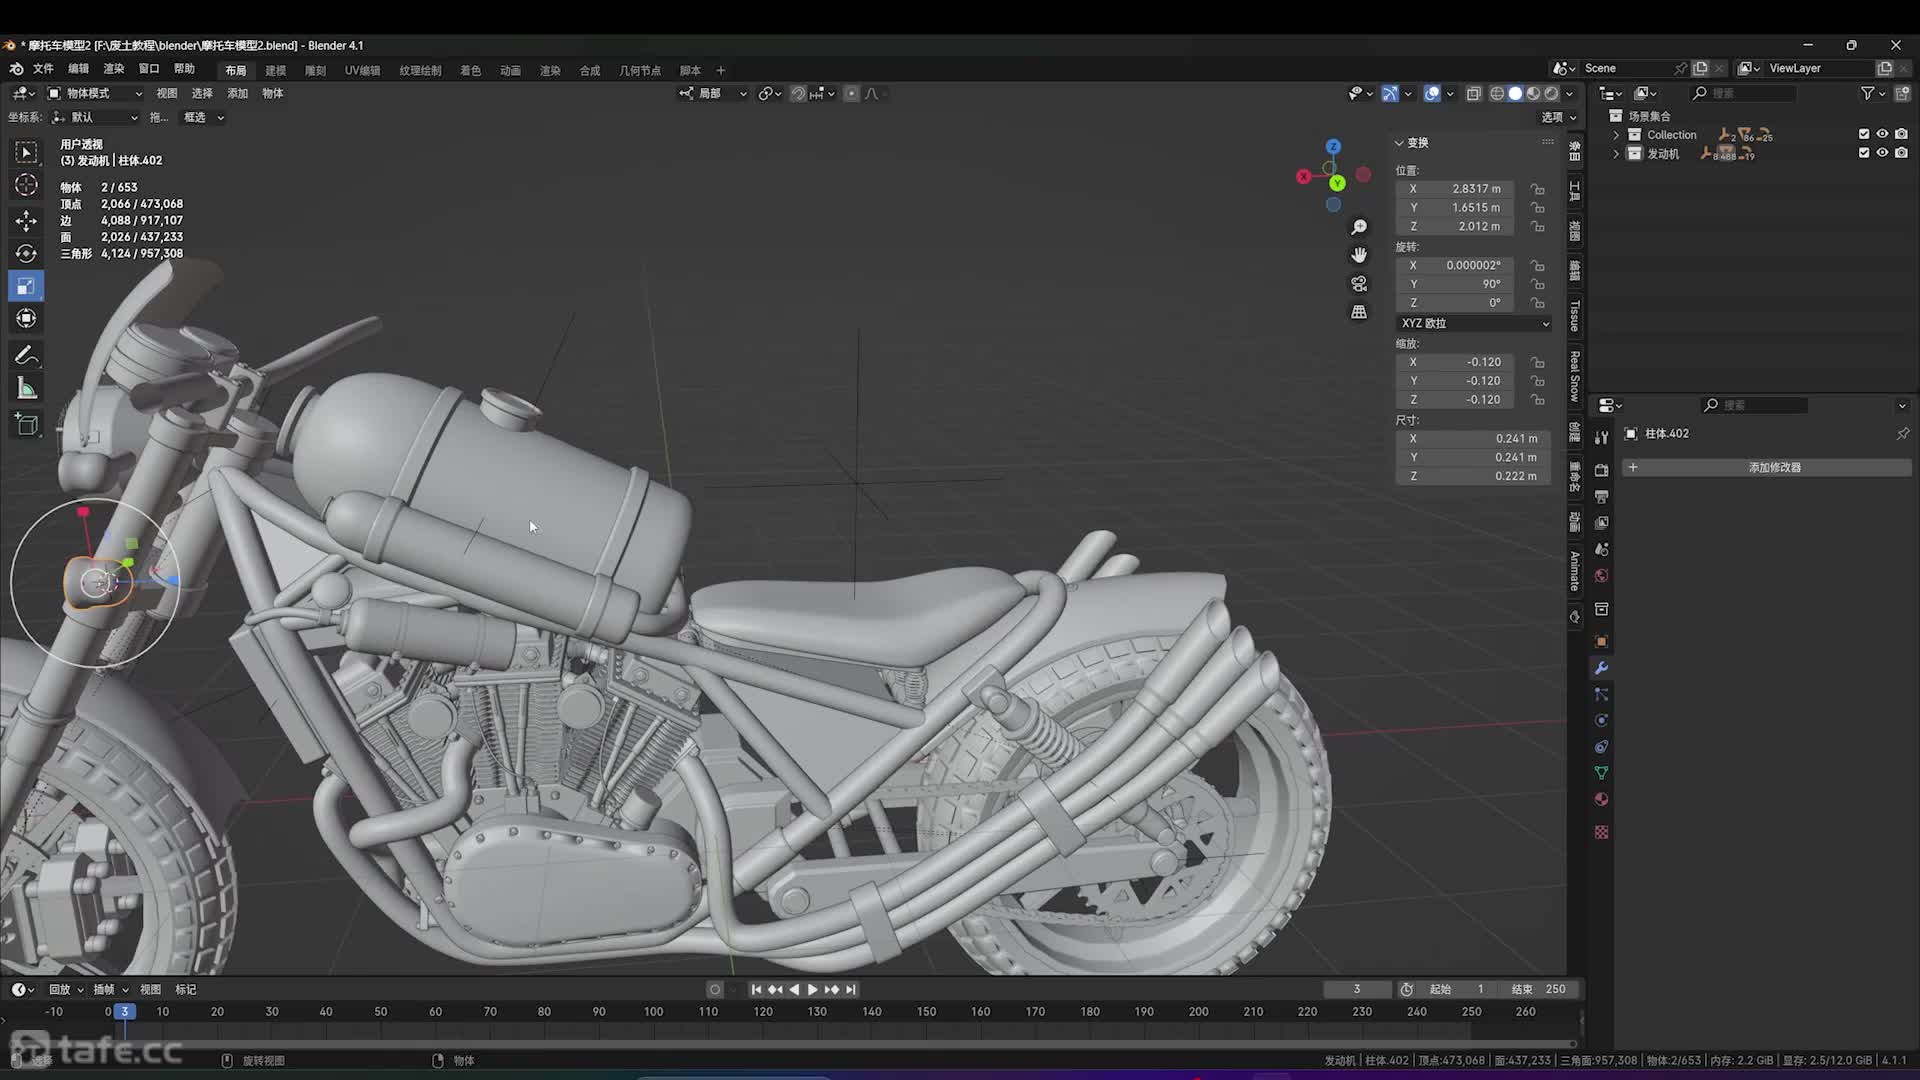The image size is (1920, 1080).
Task: Toggle viewport overlays button
Action: point(1432,93)
